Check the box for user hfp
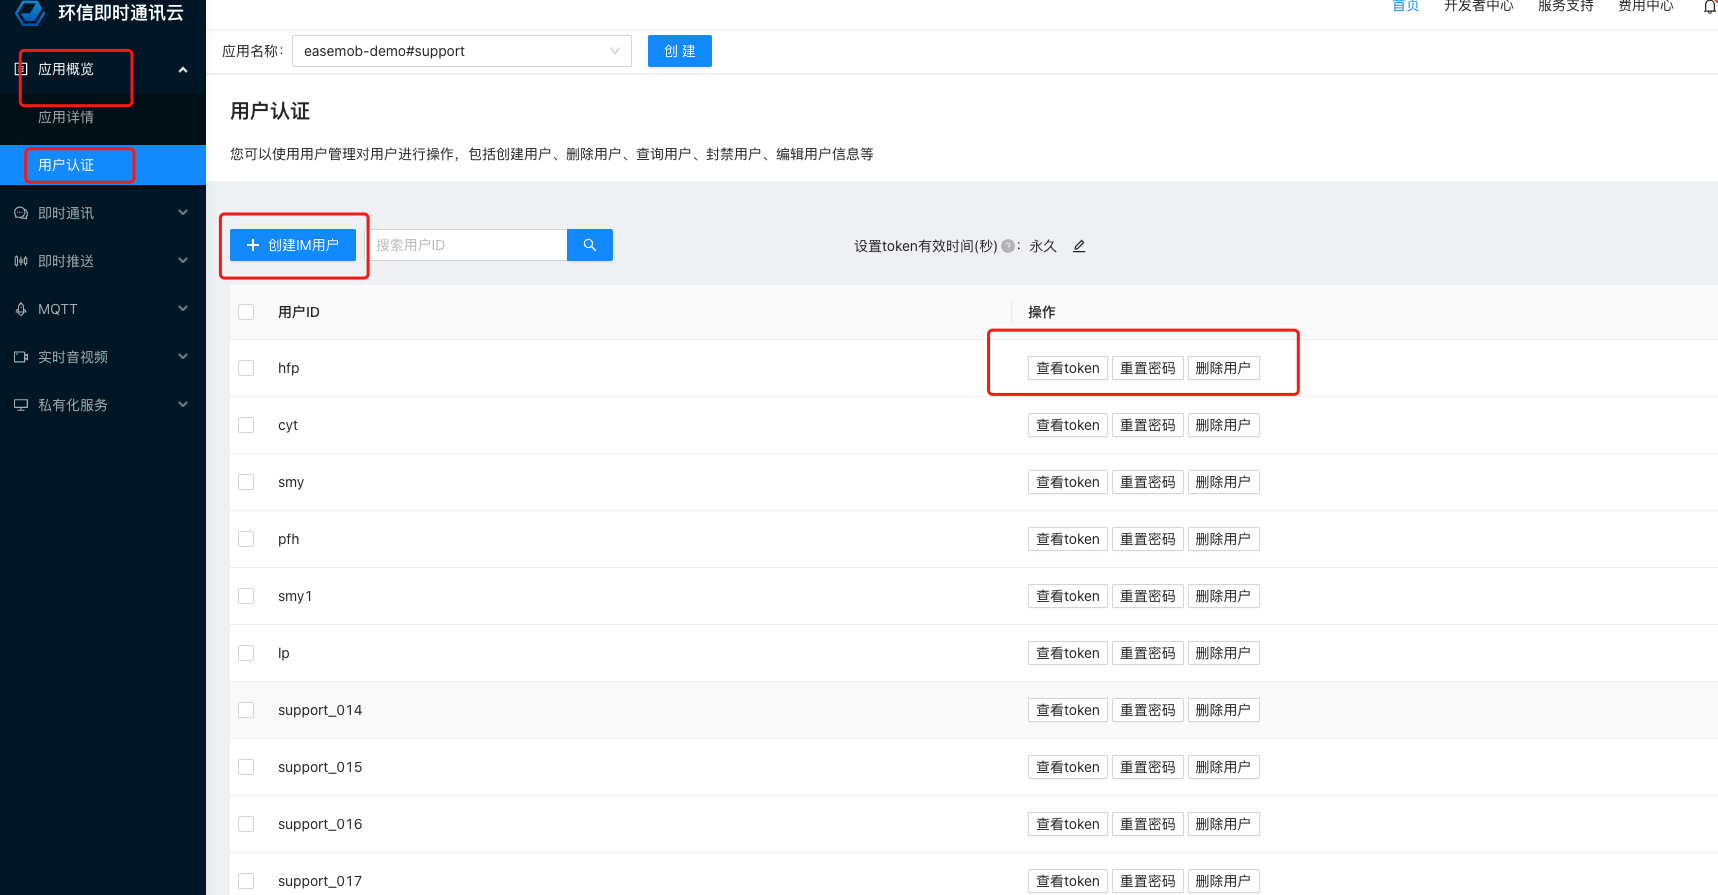This screenshot has width=1718, height=895. point(246,368)
